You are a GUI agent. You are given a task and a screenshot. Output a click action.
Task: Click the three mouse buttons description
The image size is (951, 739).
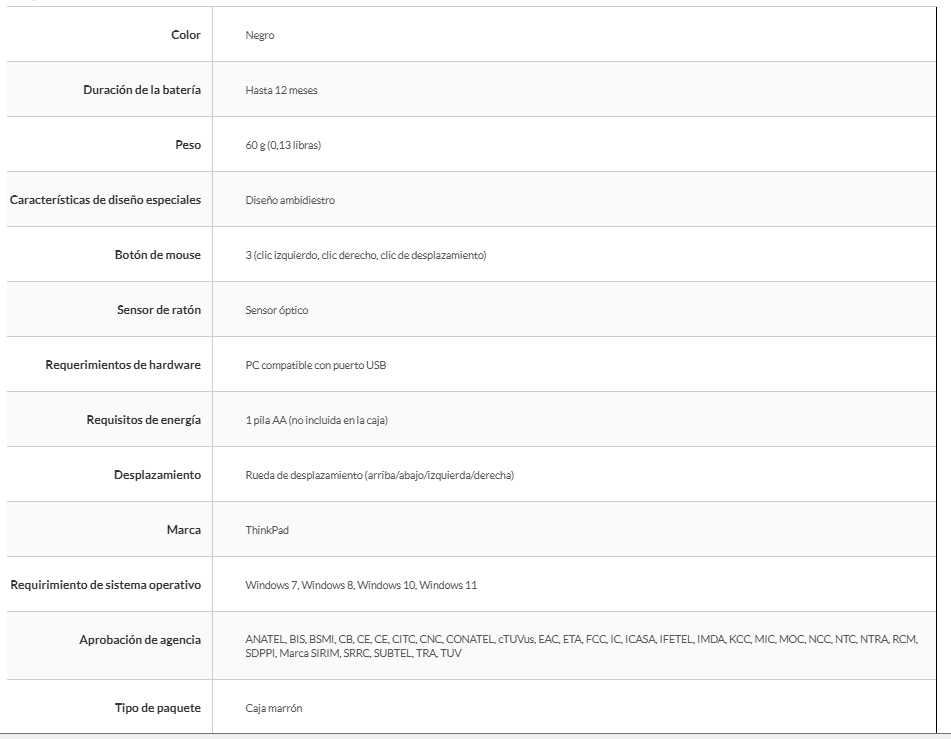[365, 256]
